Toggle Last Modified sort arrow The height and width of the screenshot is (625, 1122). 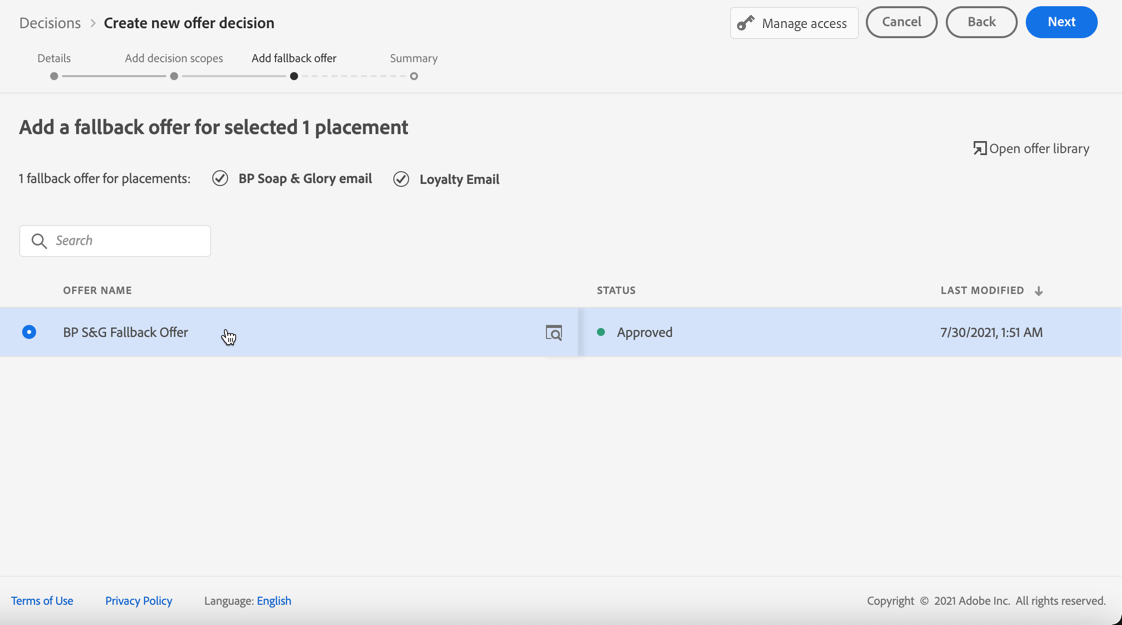pyautogui.click(x=1039, y=291)
